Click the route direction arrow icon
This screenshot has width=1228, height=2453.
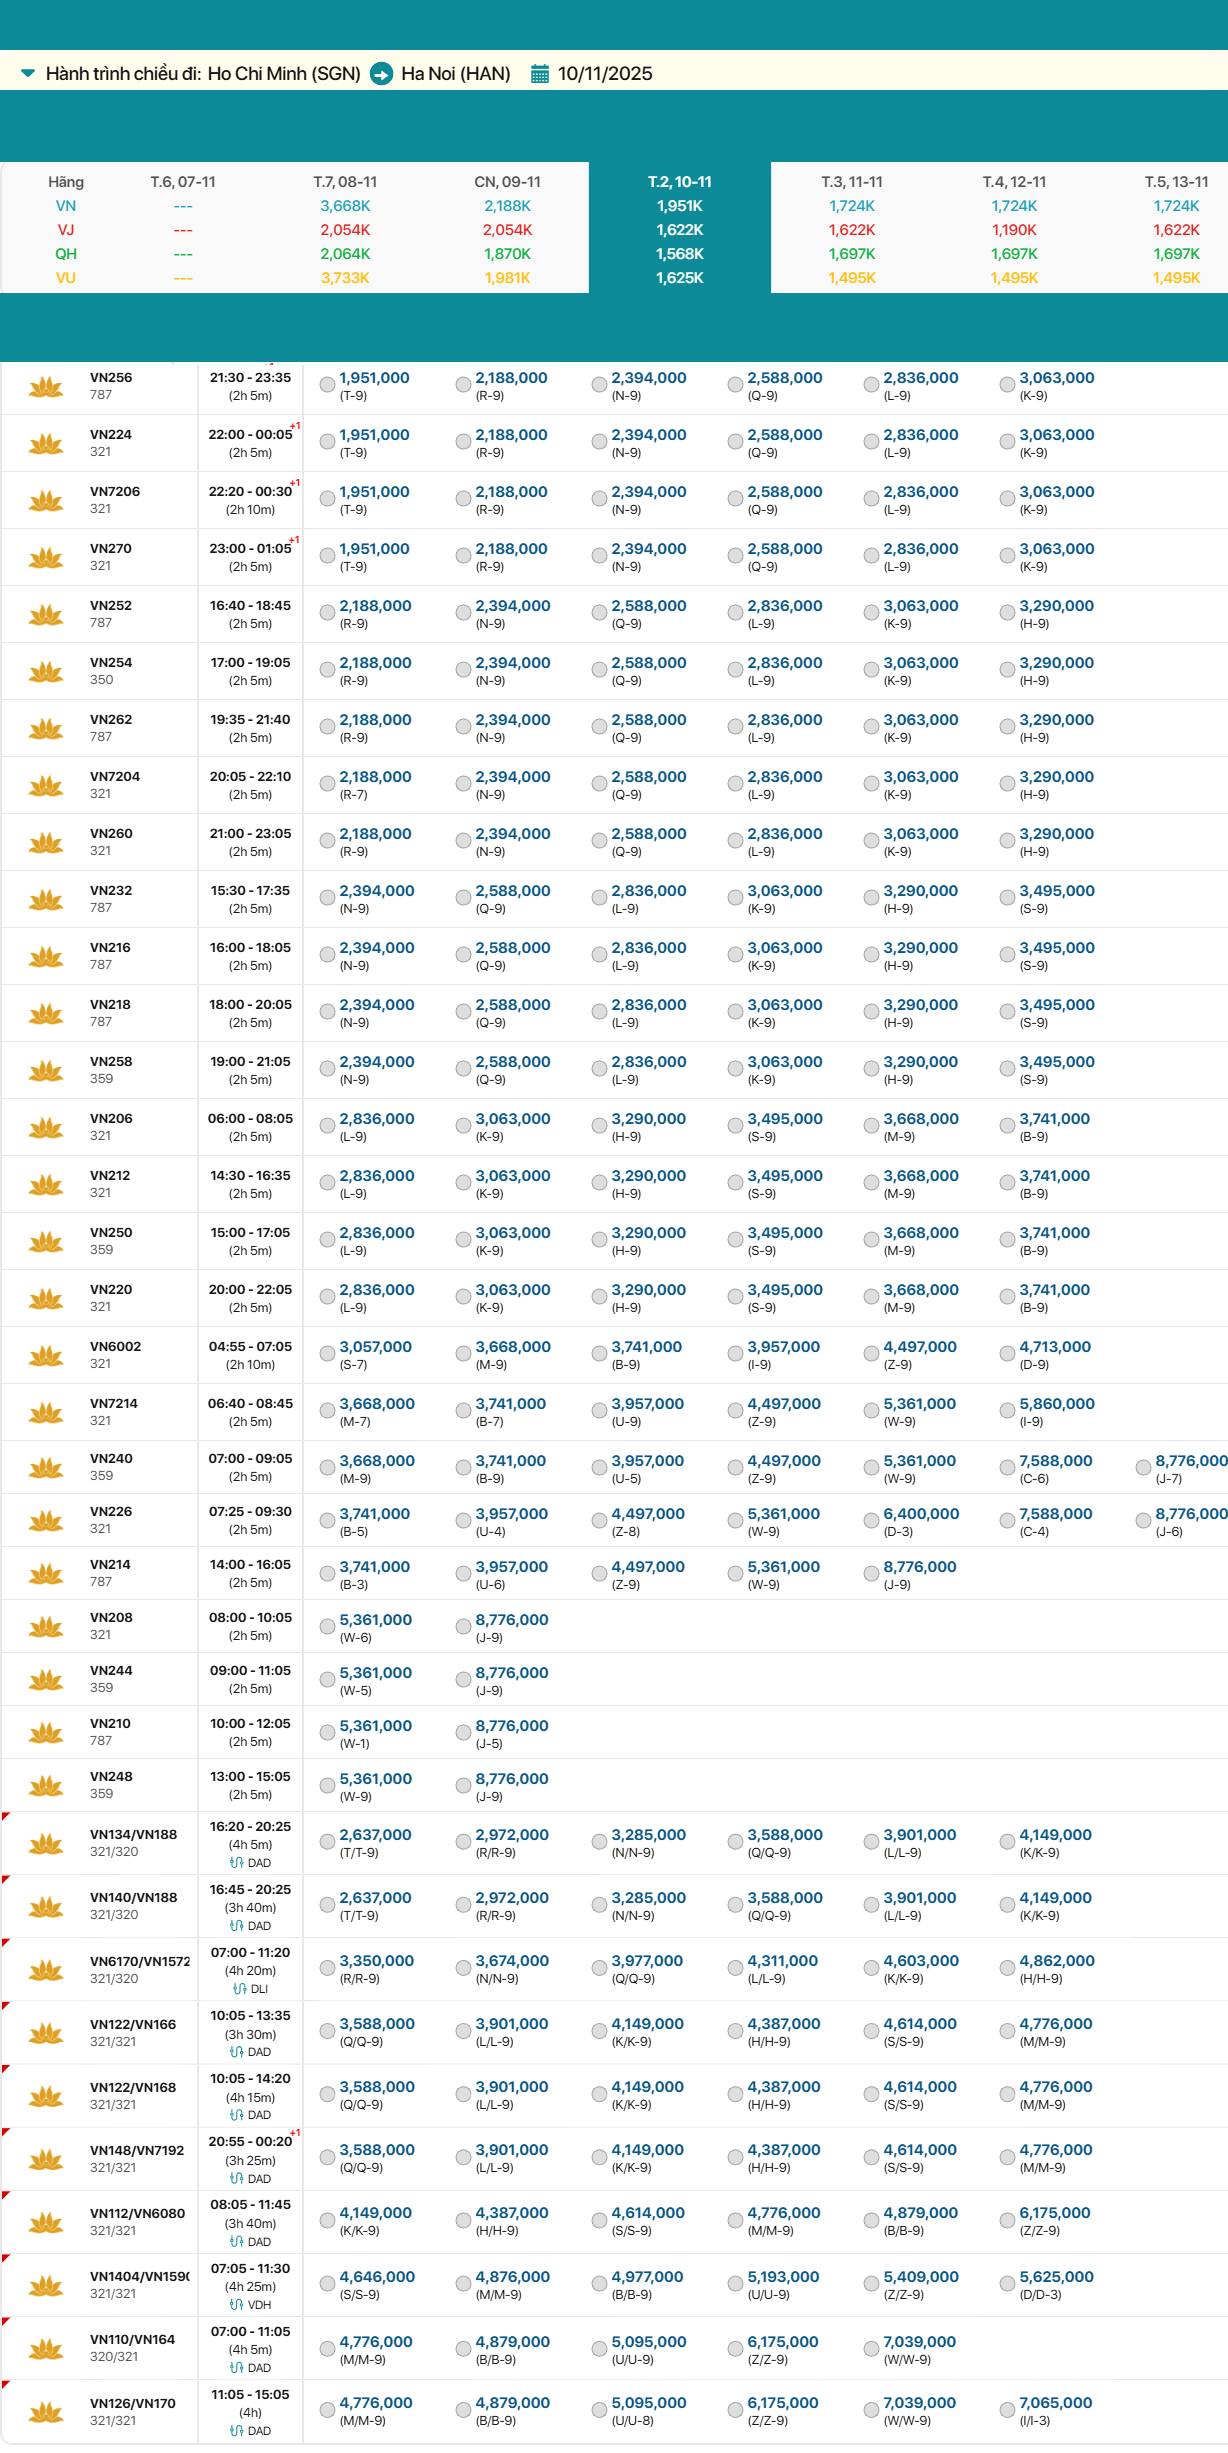pos(381,74)
